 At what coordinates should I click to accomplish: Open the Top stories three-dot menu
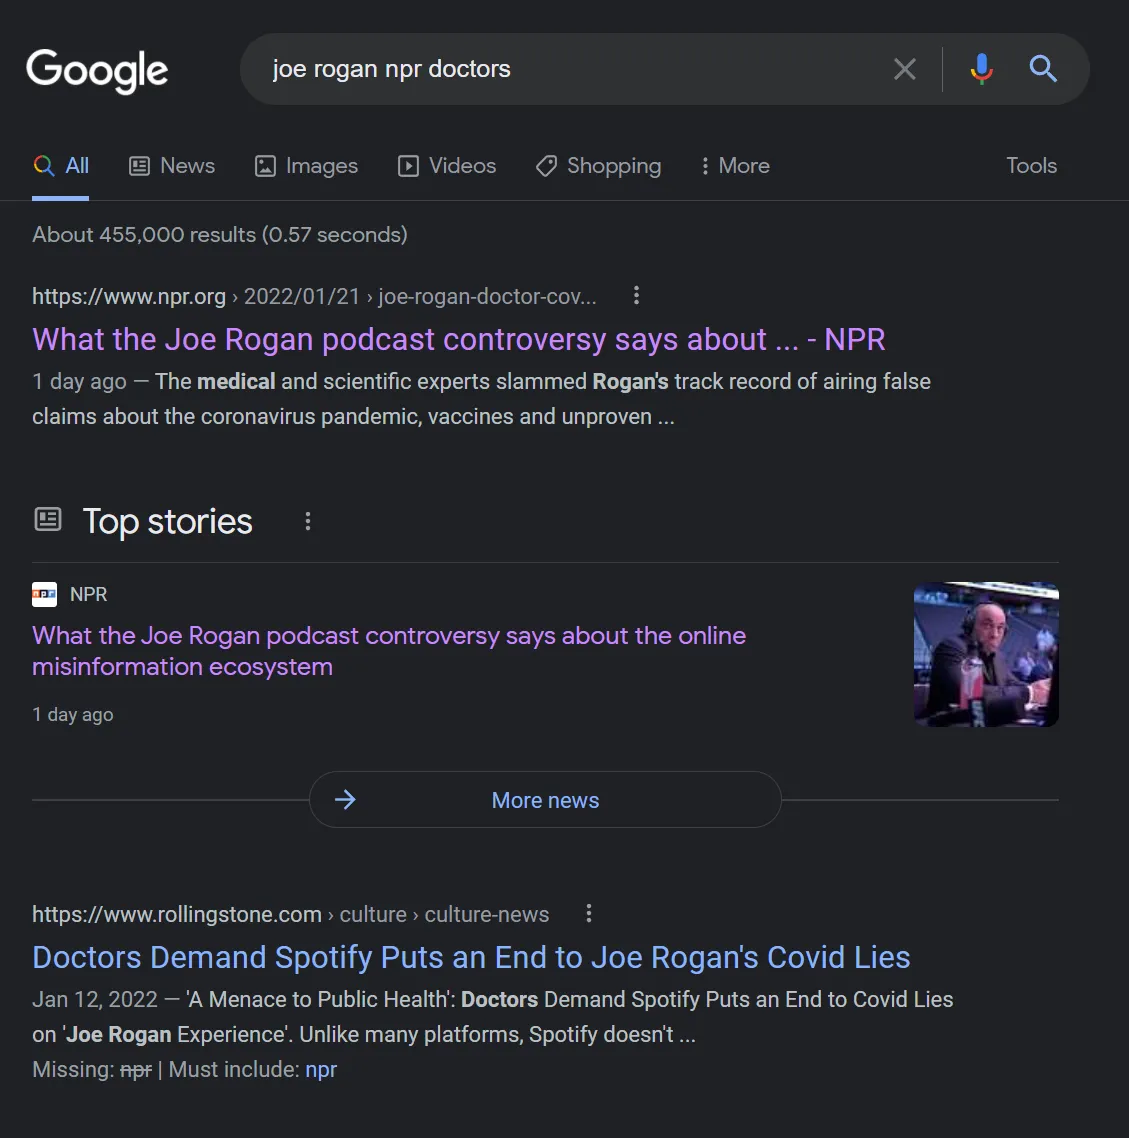pyautogui.click(x=308, y=521)
